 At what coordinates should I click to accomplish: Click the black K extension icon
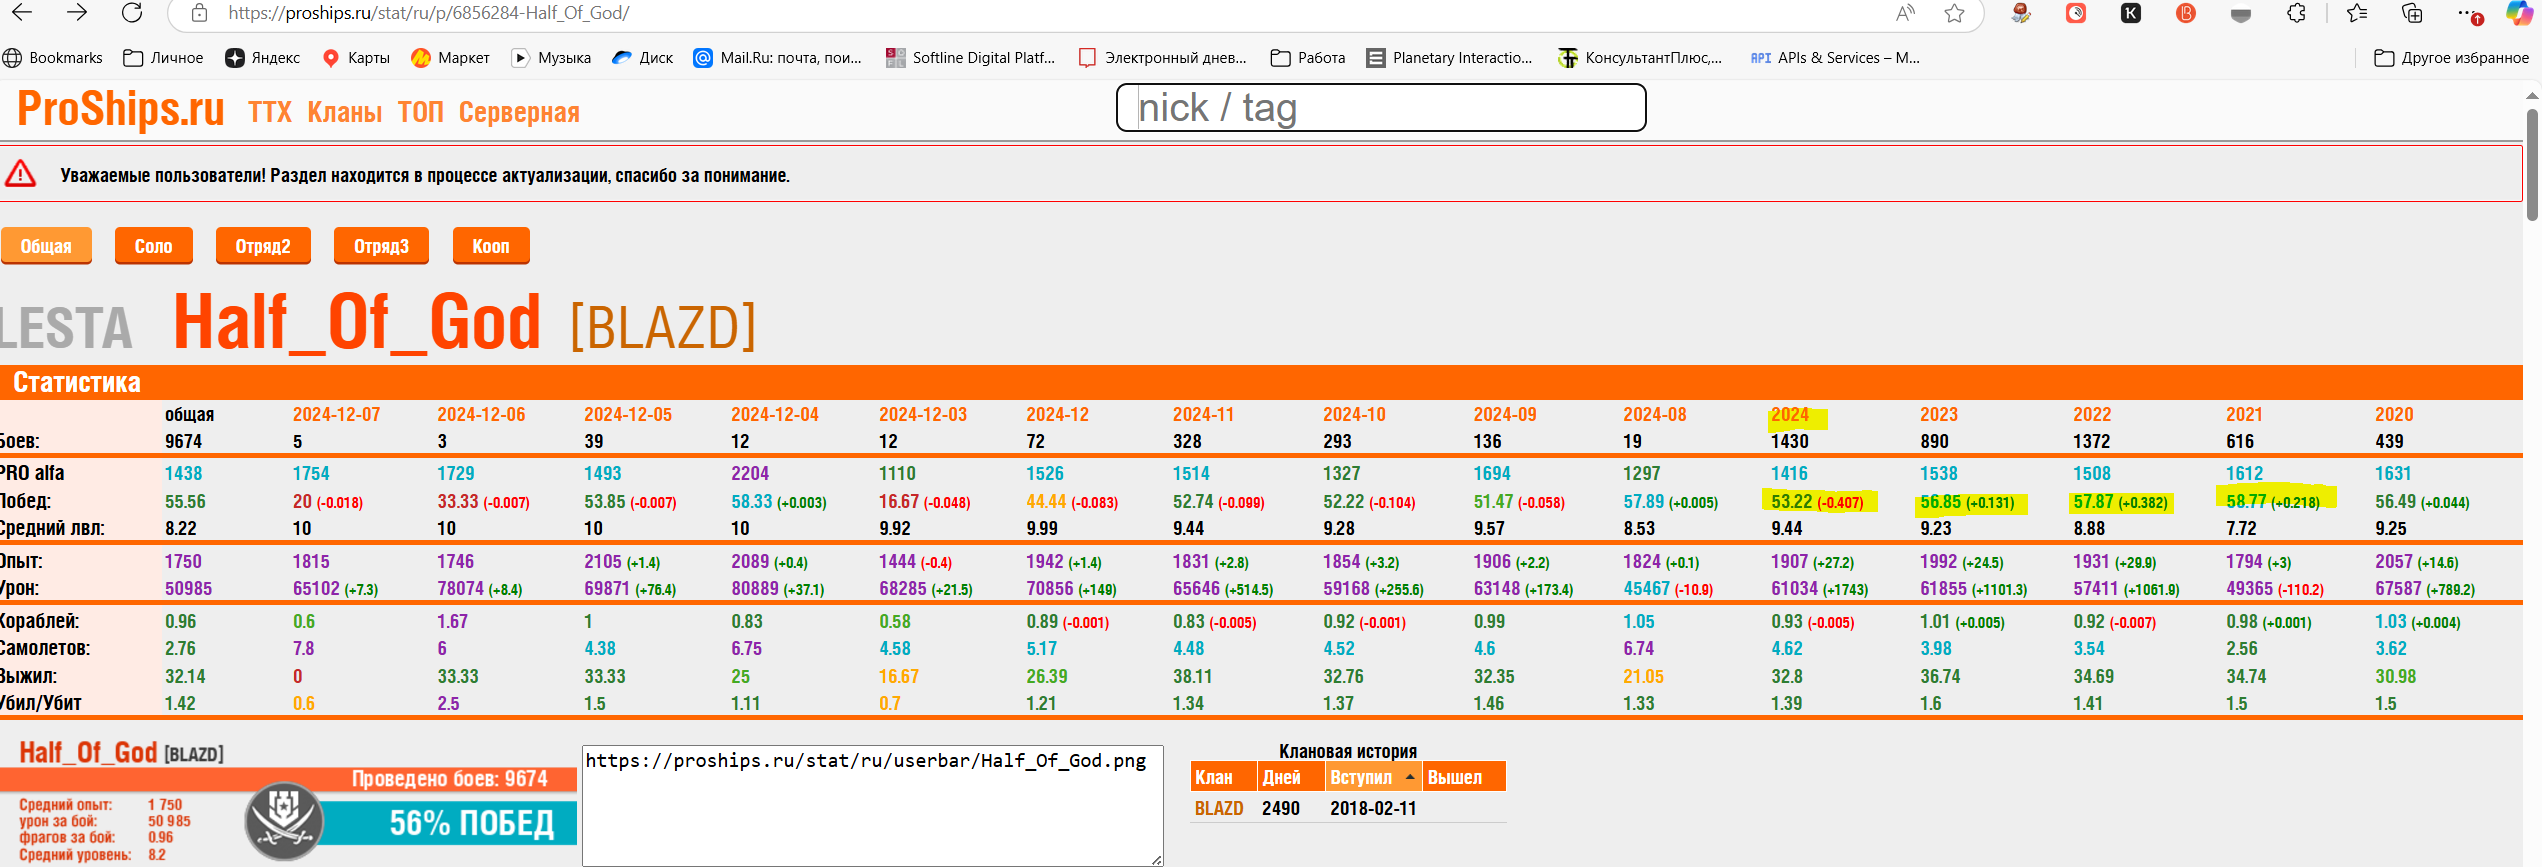(2131, 13)
